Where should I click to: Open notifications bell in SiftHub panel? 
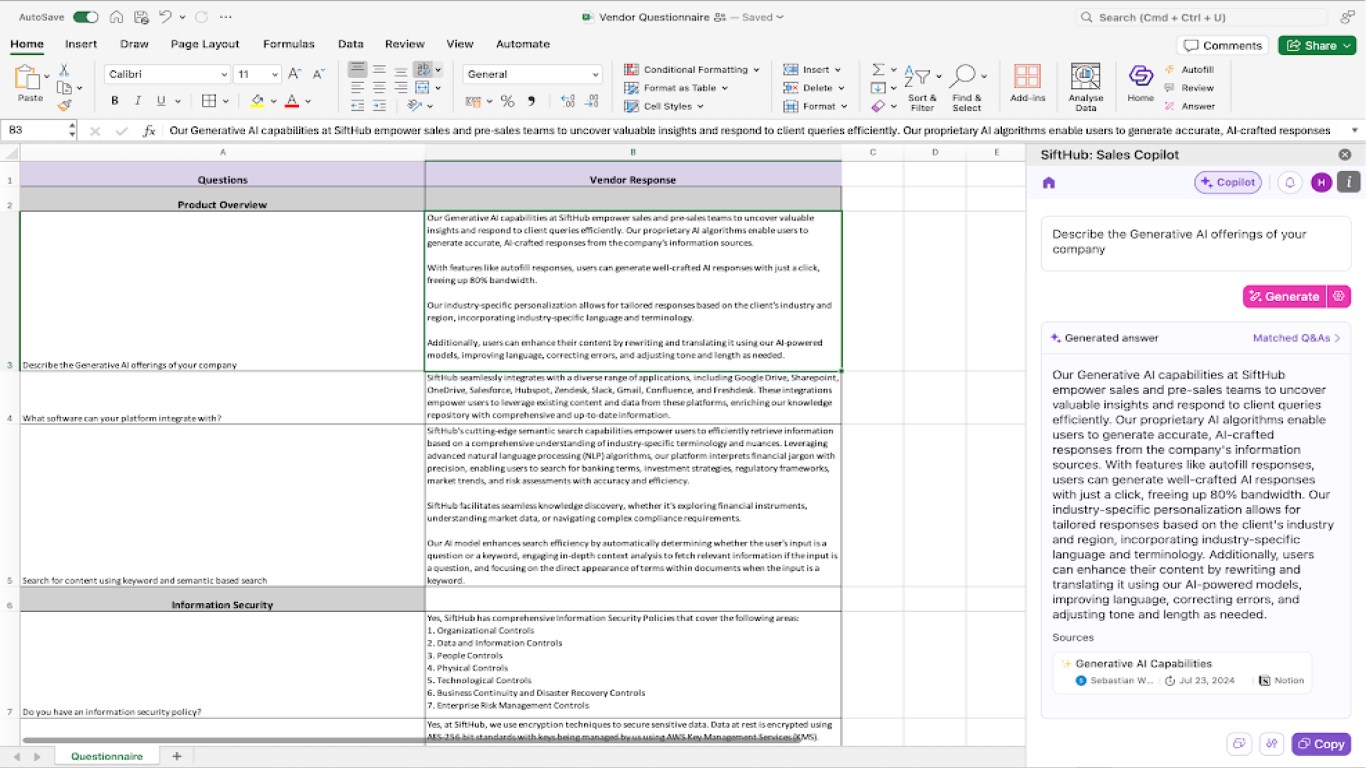[x=1290, y=182]
